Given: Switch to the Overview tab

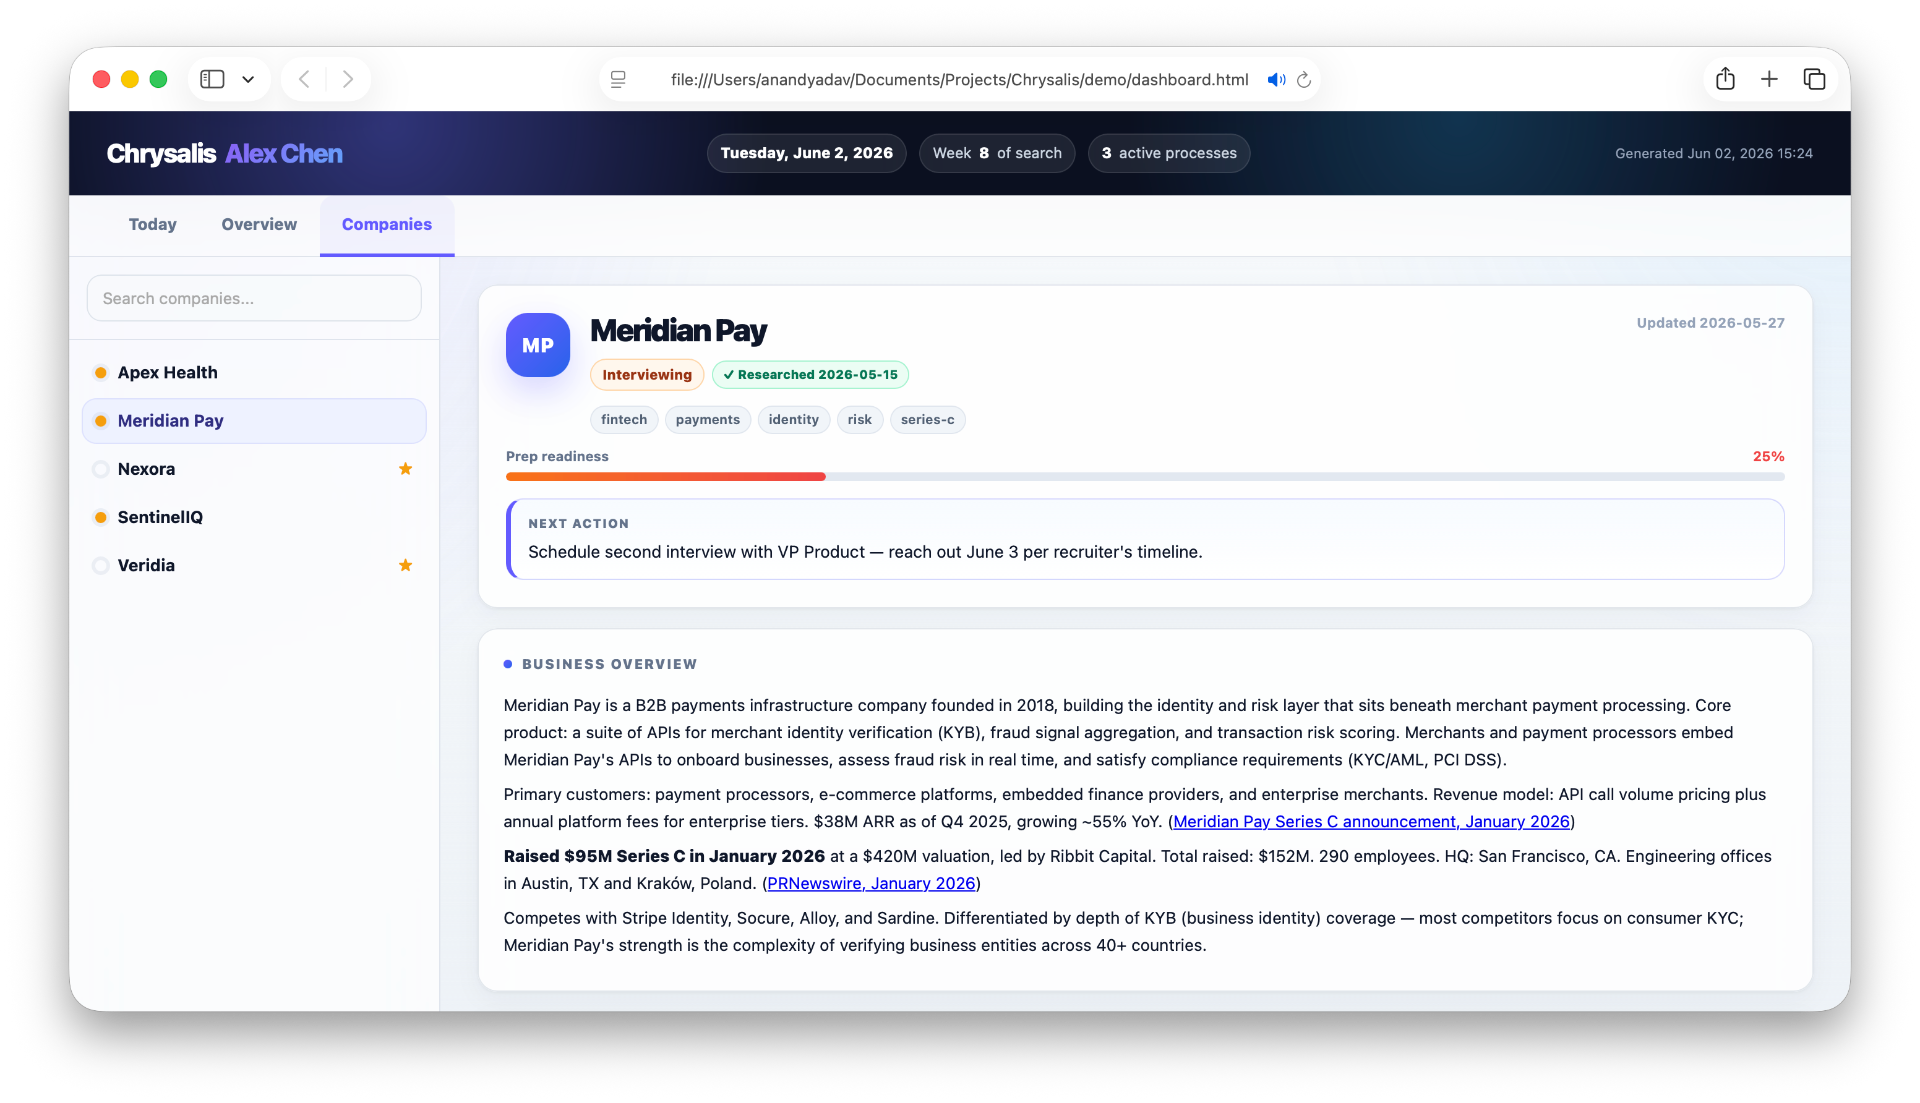Looking at the screenshot, I should point(259,224).
